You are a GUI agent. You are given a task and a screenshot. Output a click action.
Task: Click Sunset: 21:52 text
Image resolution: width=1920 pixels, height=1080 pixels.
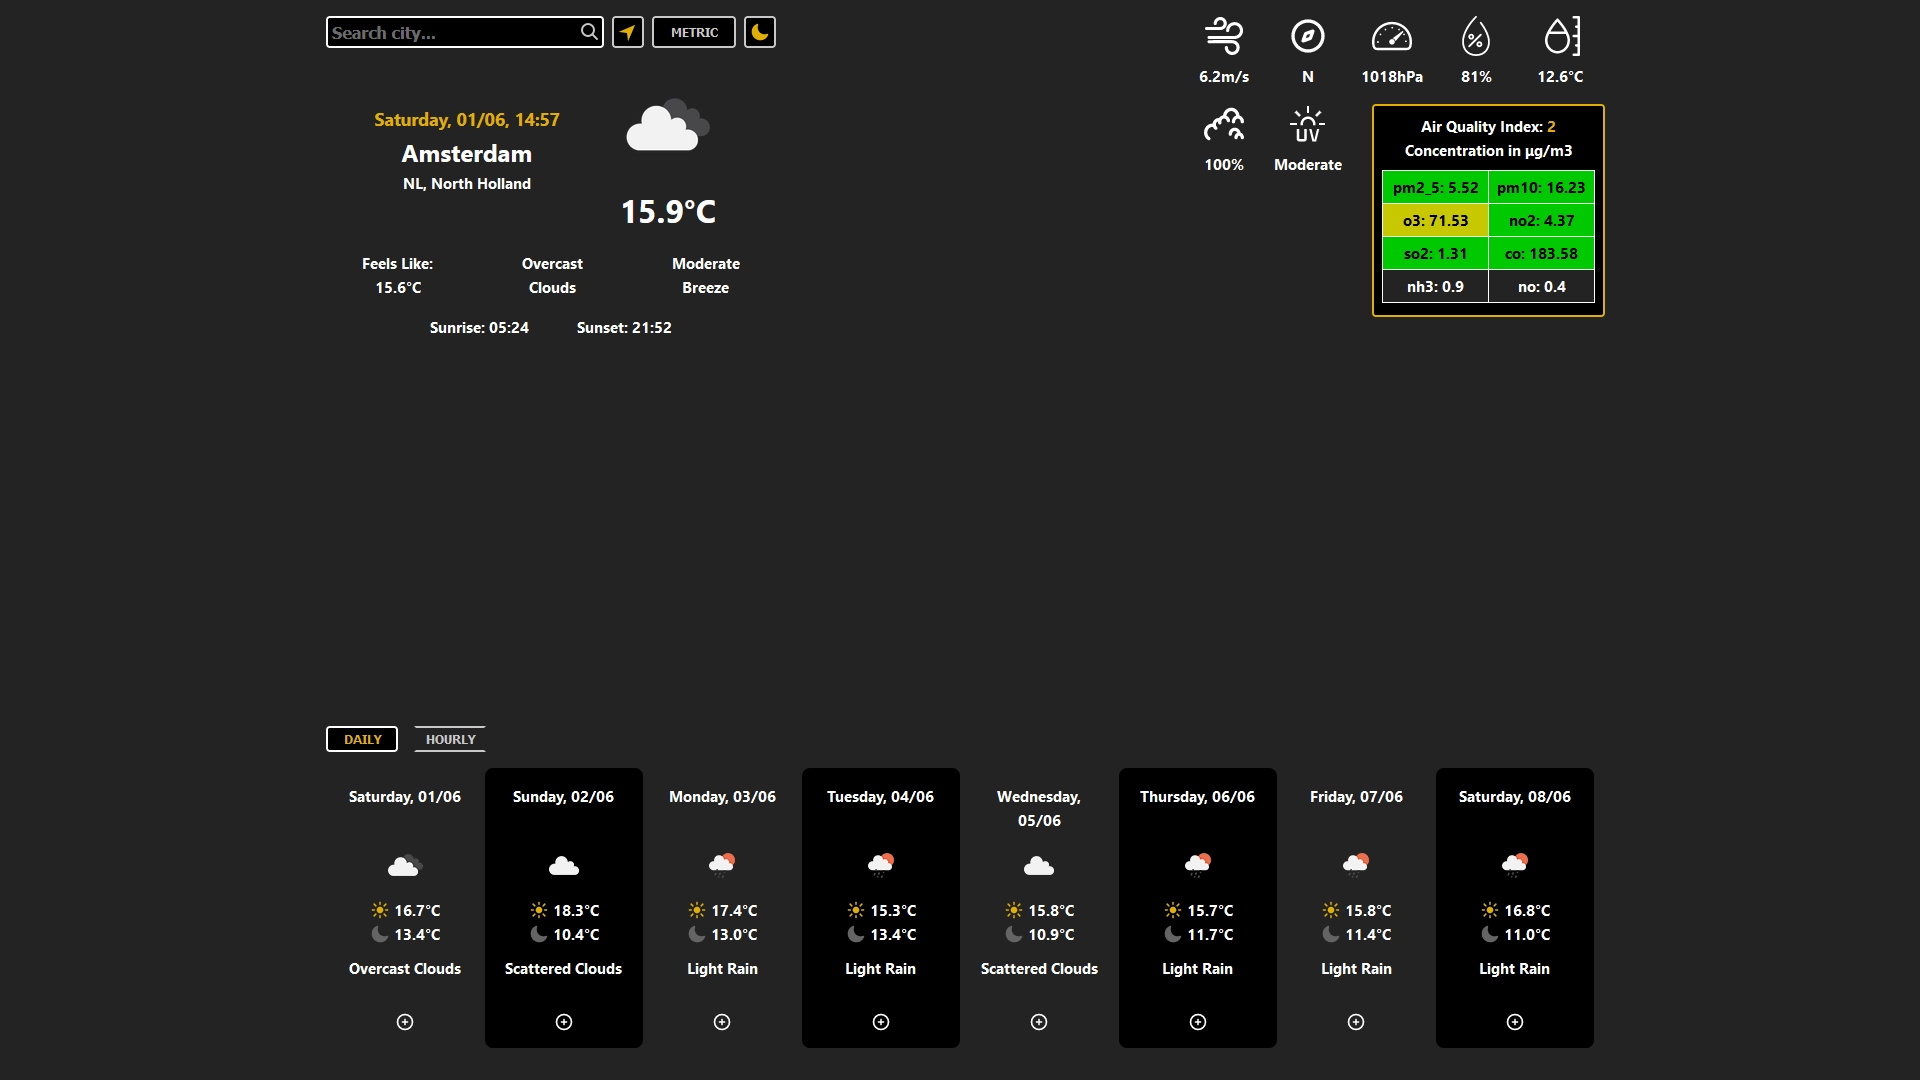coord(624,327)
